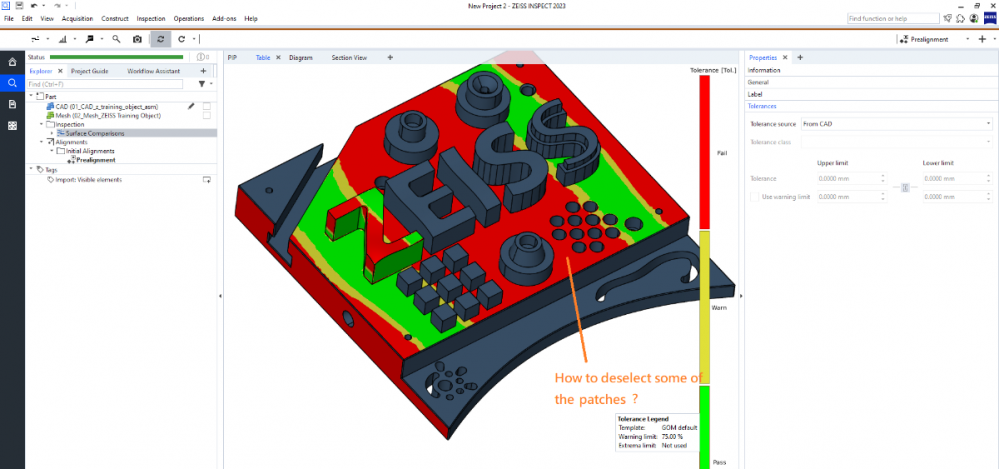
Task: Click the document icon in left sidebar
Action: point(12,104)
